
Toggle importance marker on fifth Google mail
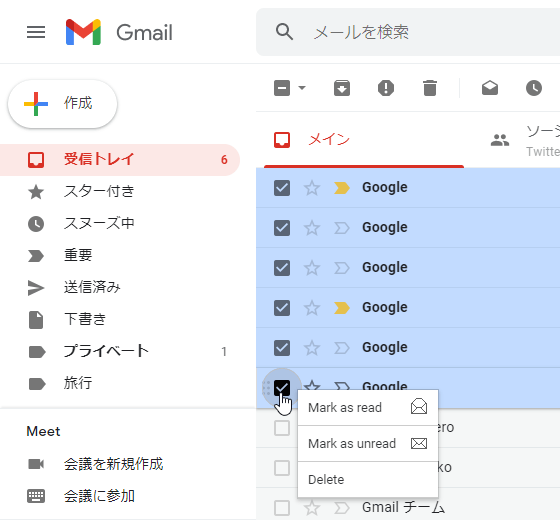click(x=342, y=348)
